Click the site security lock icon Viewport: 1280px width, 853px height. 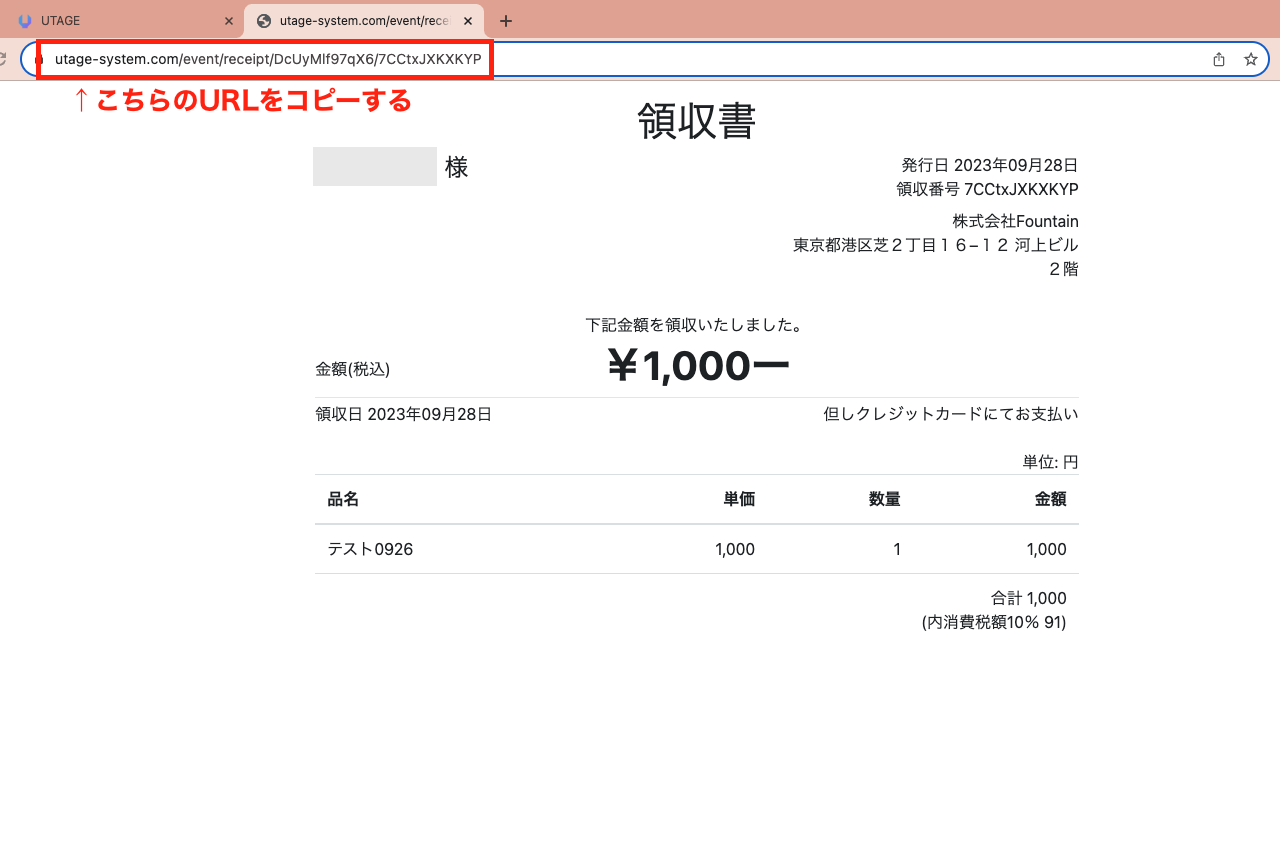(x=40, y=60)
